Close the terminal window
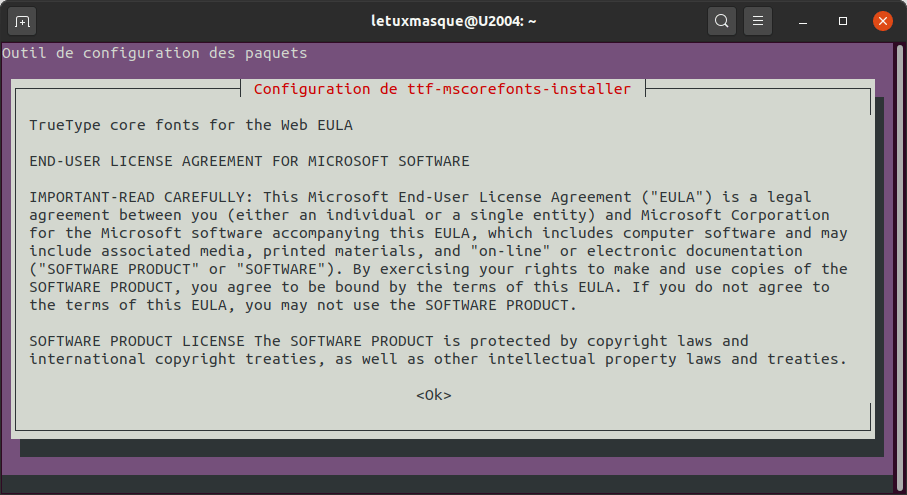The height and width of the screenshot is (495, 907). click(882, 20)
